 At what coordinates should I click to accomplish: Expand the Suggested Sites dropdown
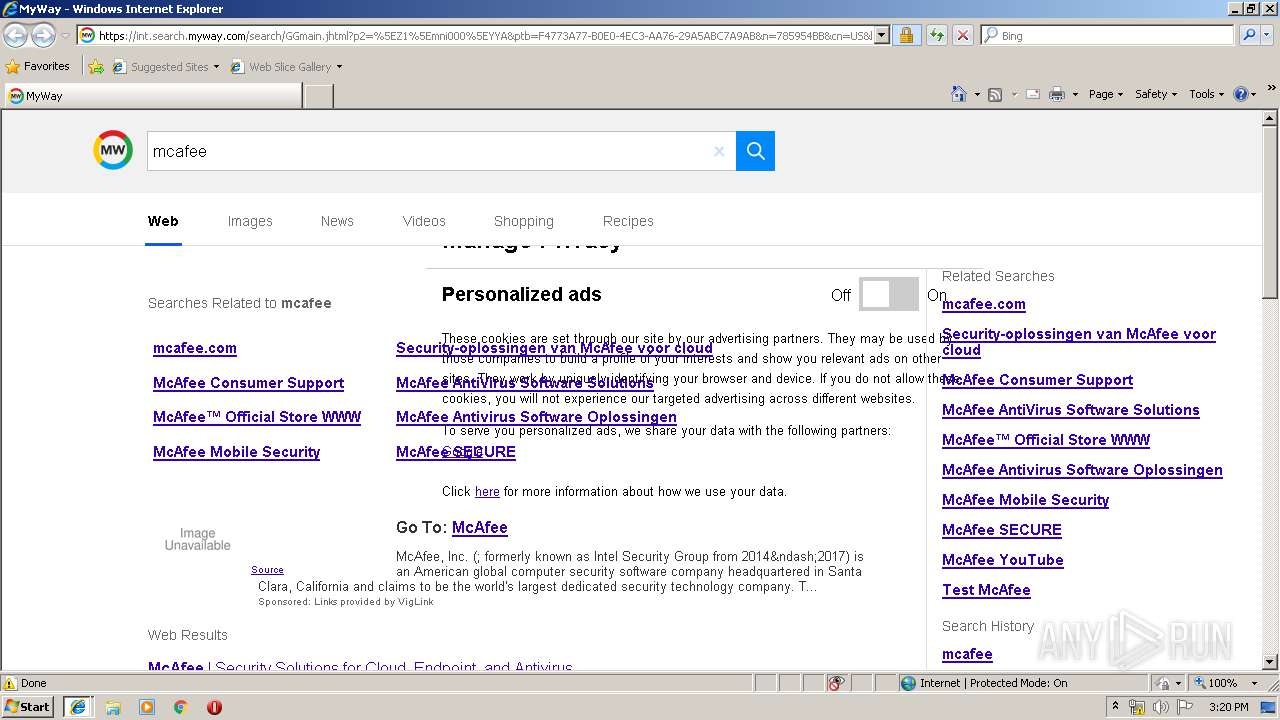pos(217,67)
